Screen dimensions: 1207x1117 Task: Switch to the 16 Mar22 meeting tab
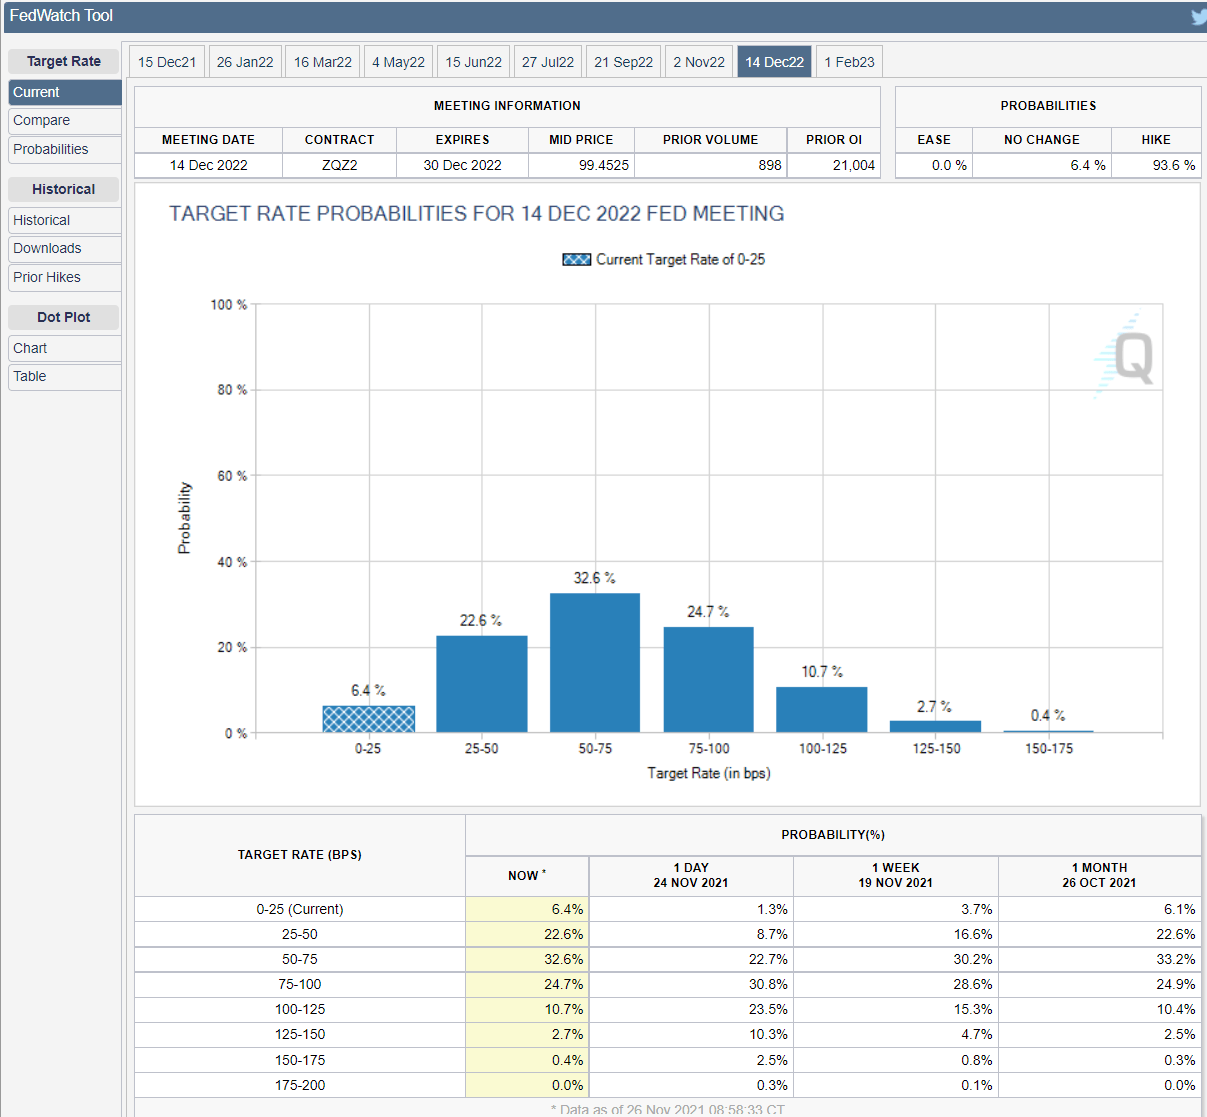[322, 62]
